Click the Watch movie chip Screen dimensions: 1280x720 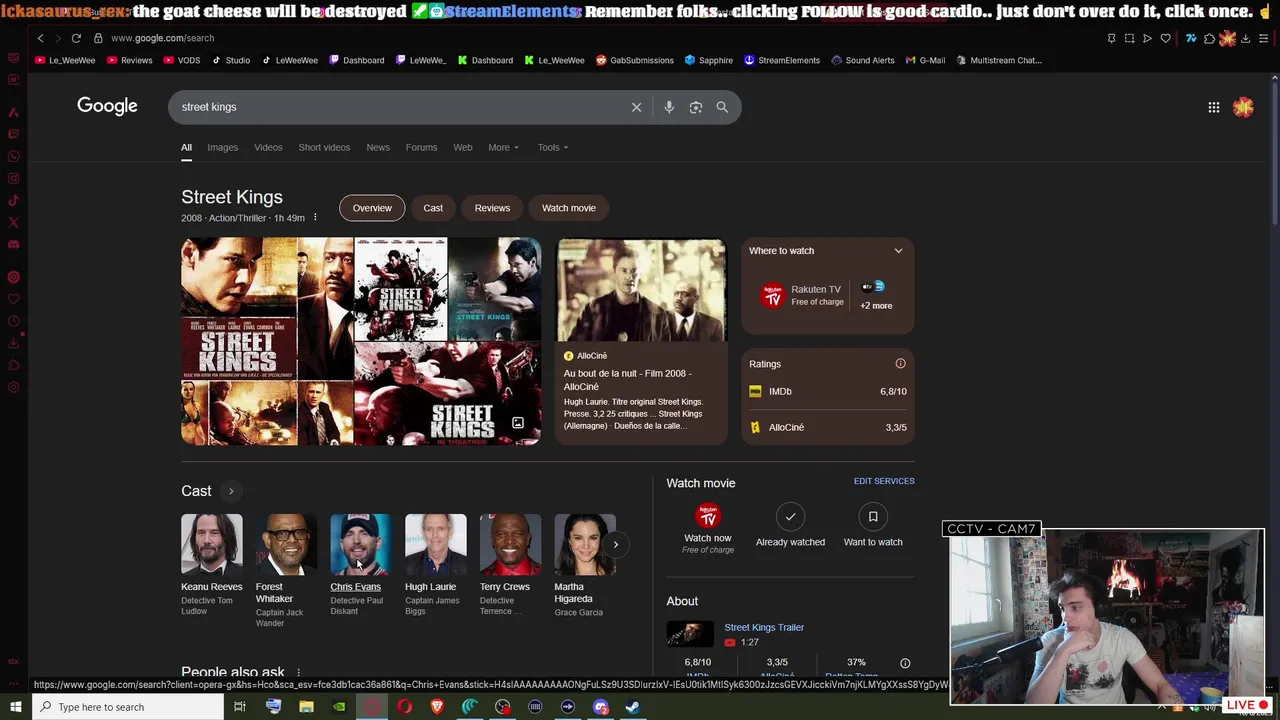[569, 208]
